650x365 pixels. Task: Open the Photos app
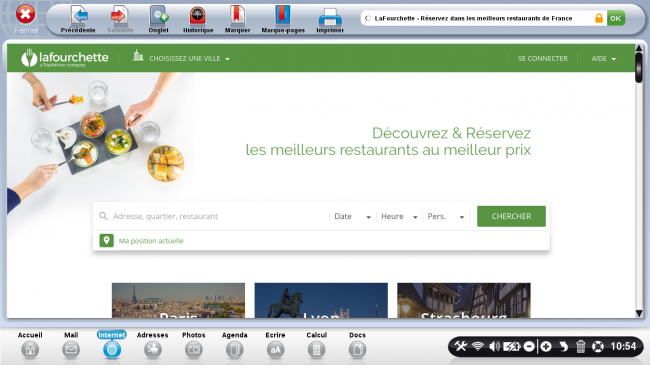pyautogui.click(x=194, y=345)
